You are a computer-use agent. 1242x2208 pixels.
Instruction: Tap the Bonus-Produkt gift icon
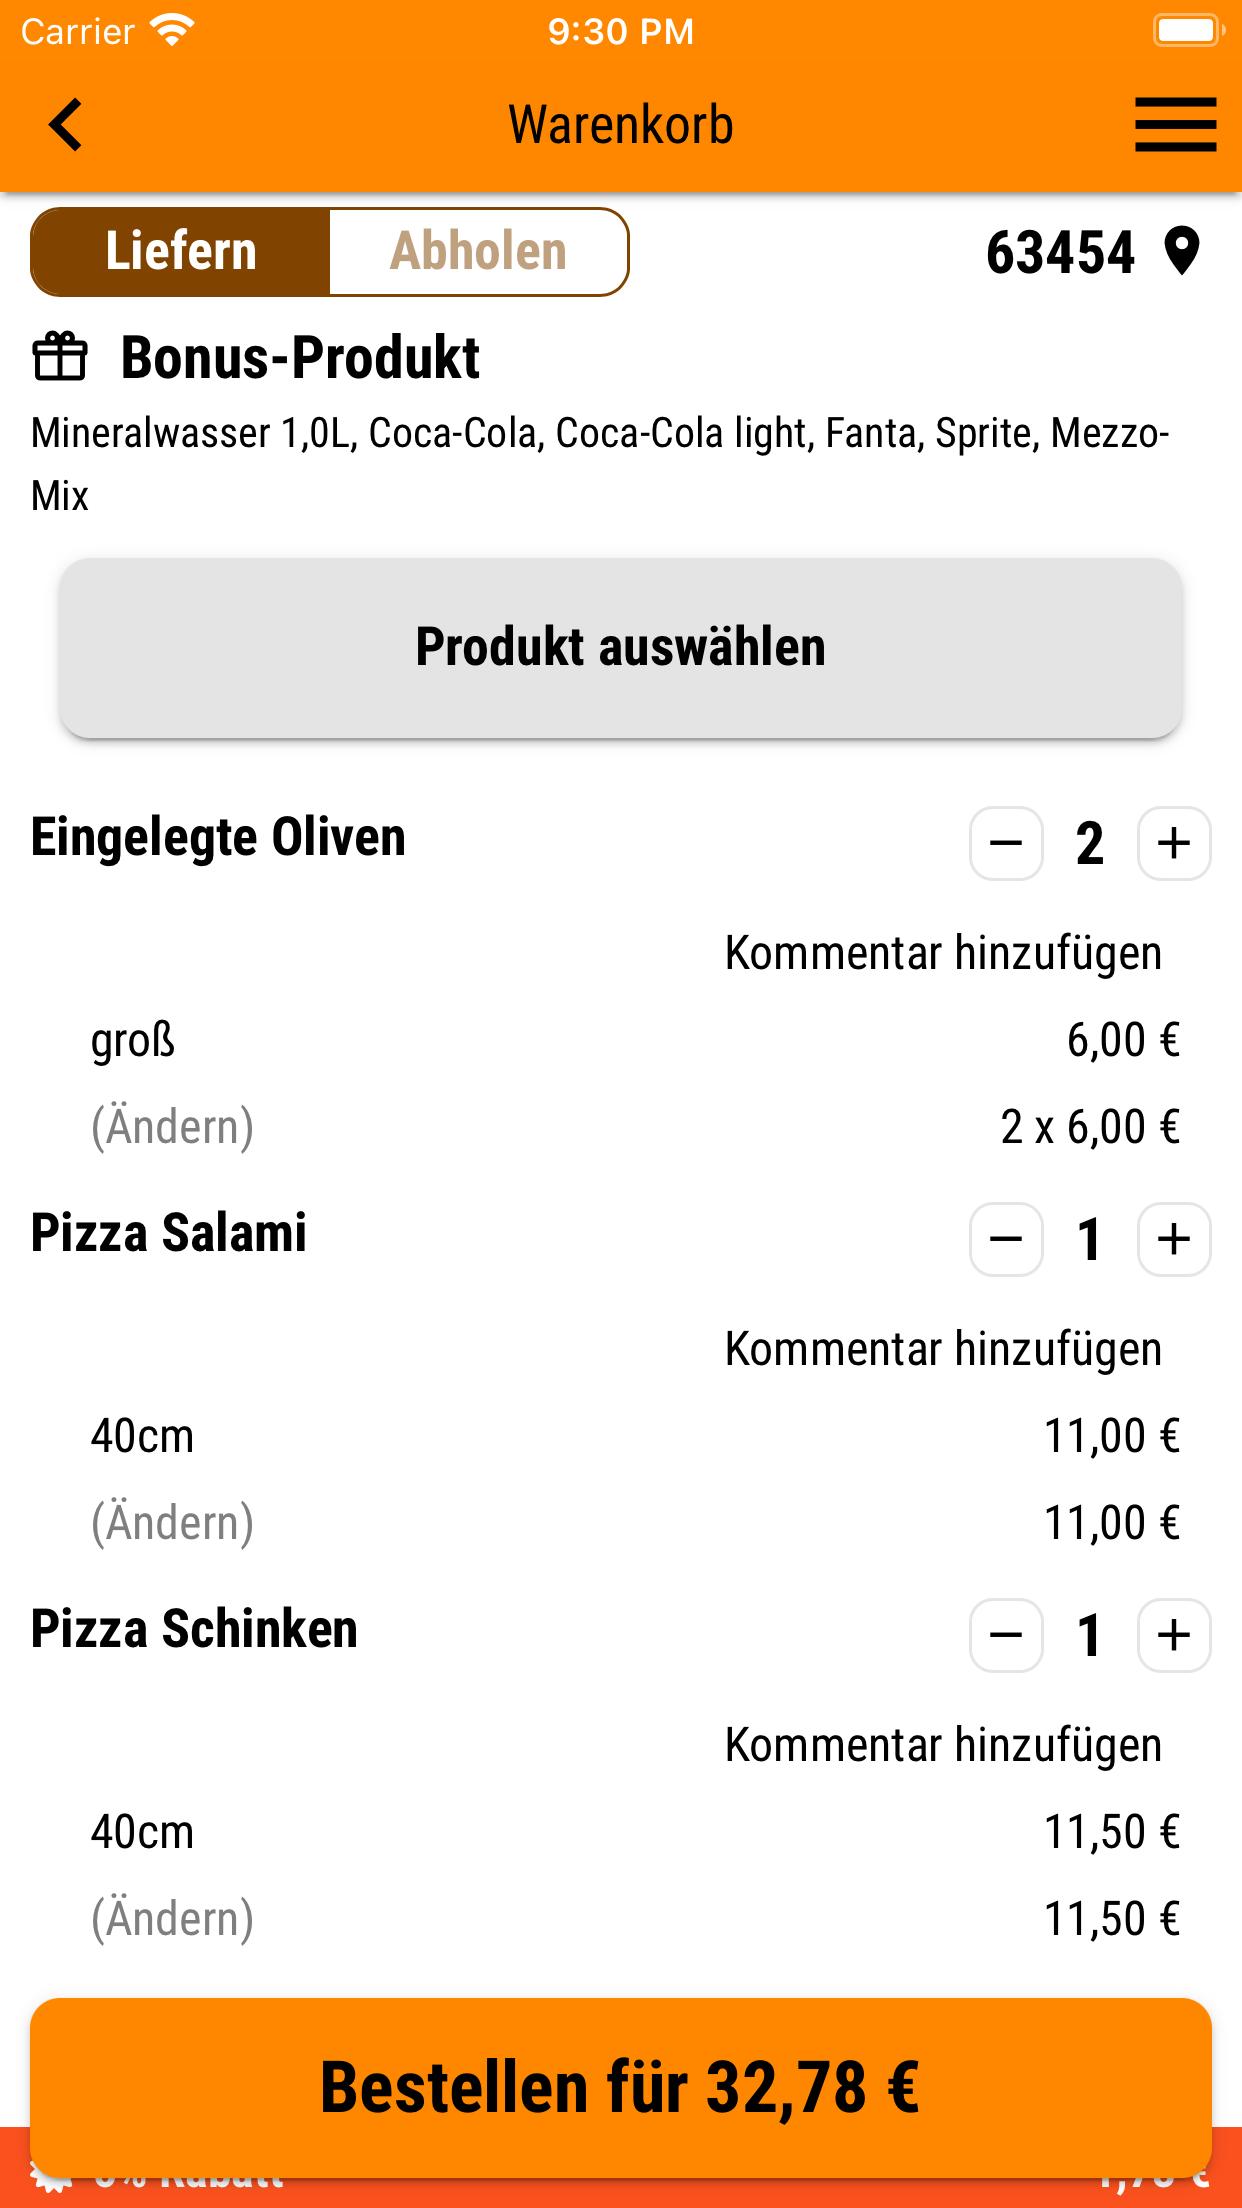(60, 357)
